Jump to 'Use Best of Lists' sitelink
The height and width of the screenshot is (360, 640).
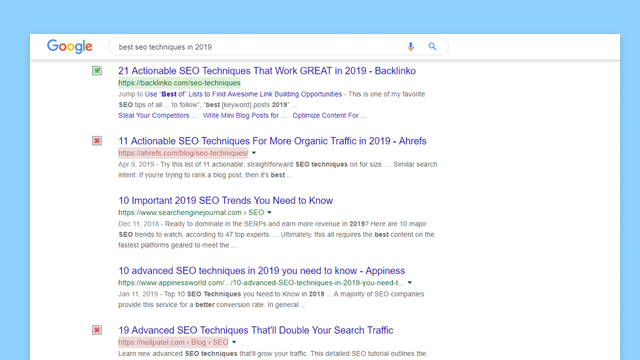[243, 94]
